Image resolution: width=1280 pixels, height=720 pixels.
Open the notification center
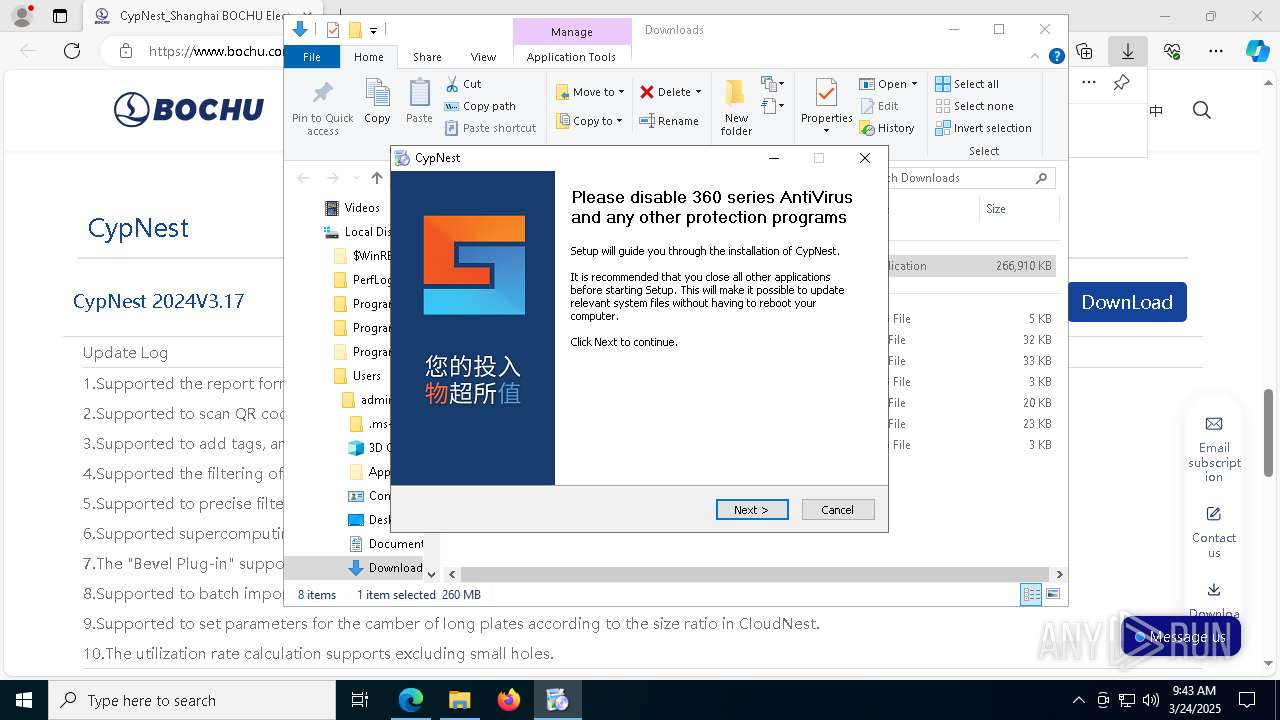click(1247, 700)
